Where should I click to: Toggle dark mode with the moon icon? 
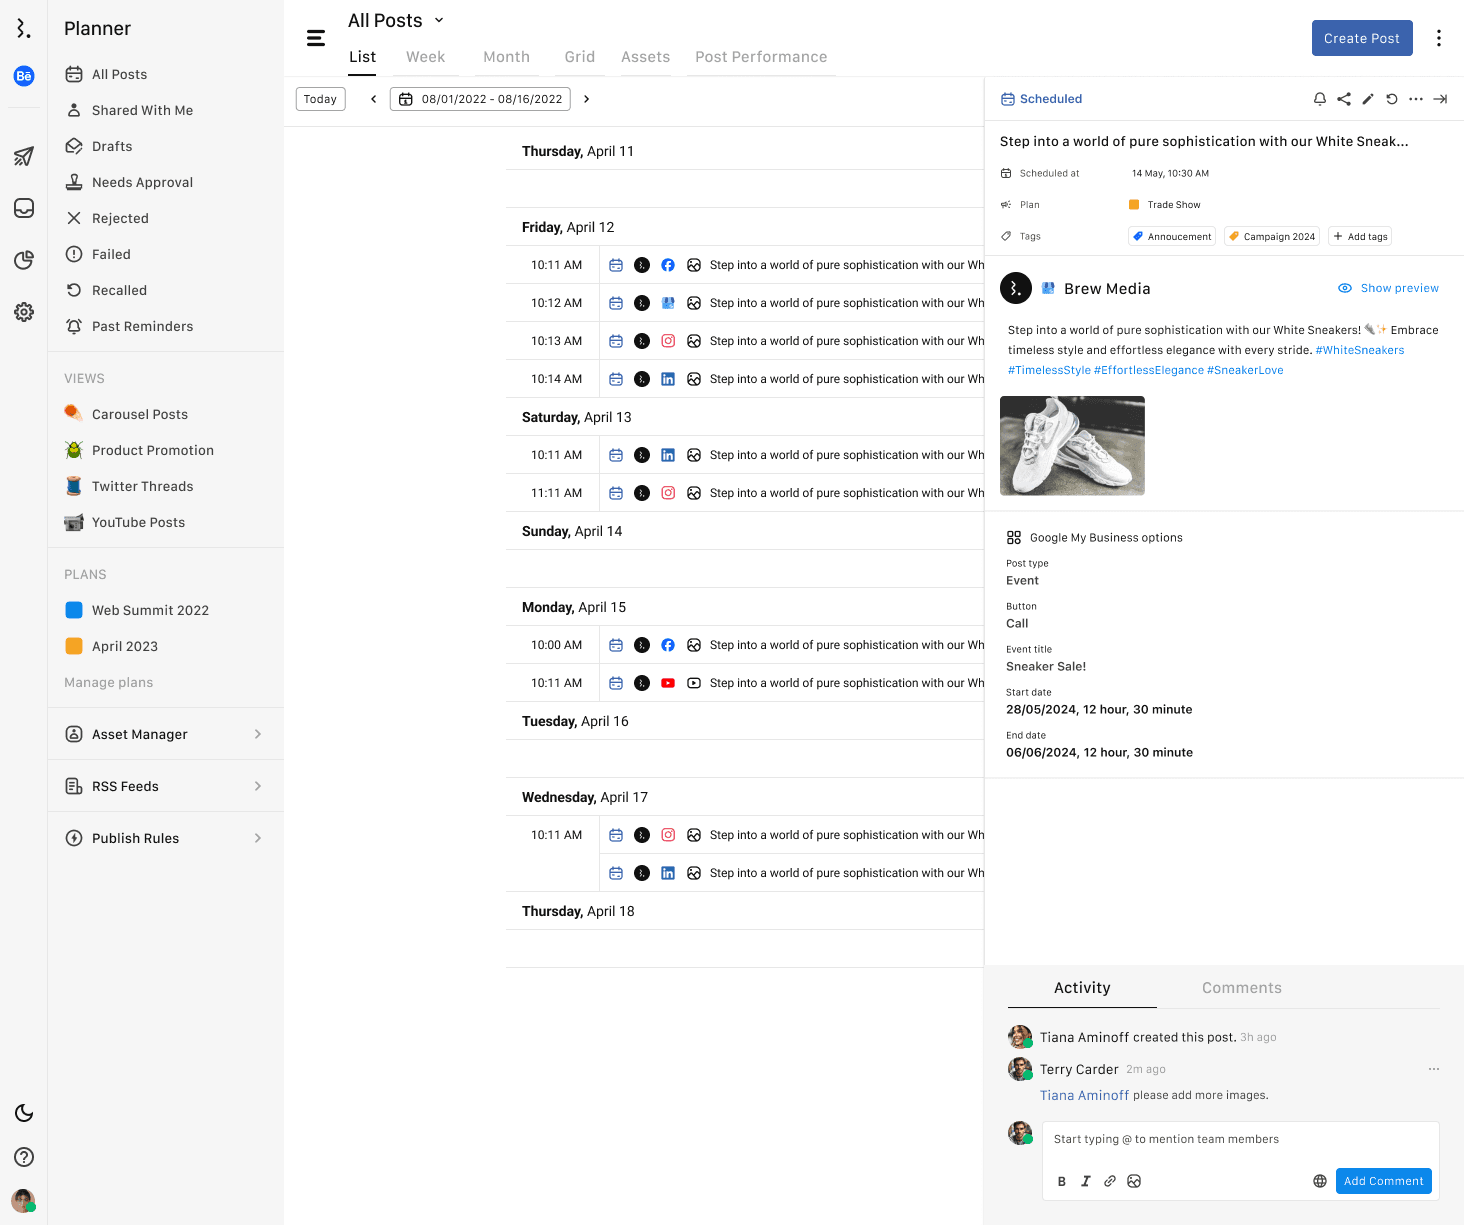pyautogui.click(x=24, y=1113)
